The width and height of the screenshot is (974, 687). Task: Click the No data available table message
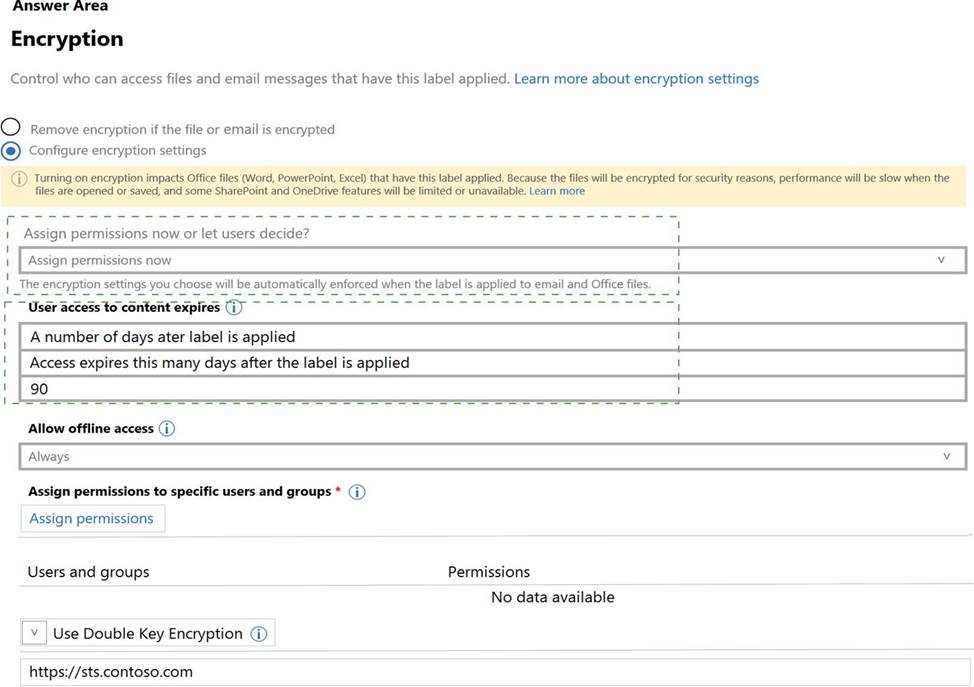[x=552, y=597]
